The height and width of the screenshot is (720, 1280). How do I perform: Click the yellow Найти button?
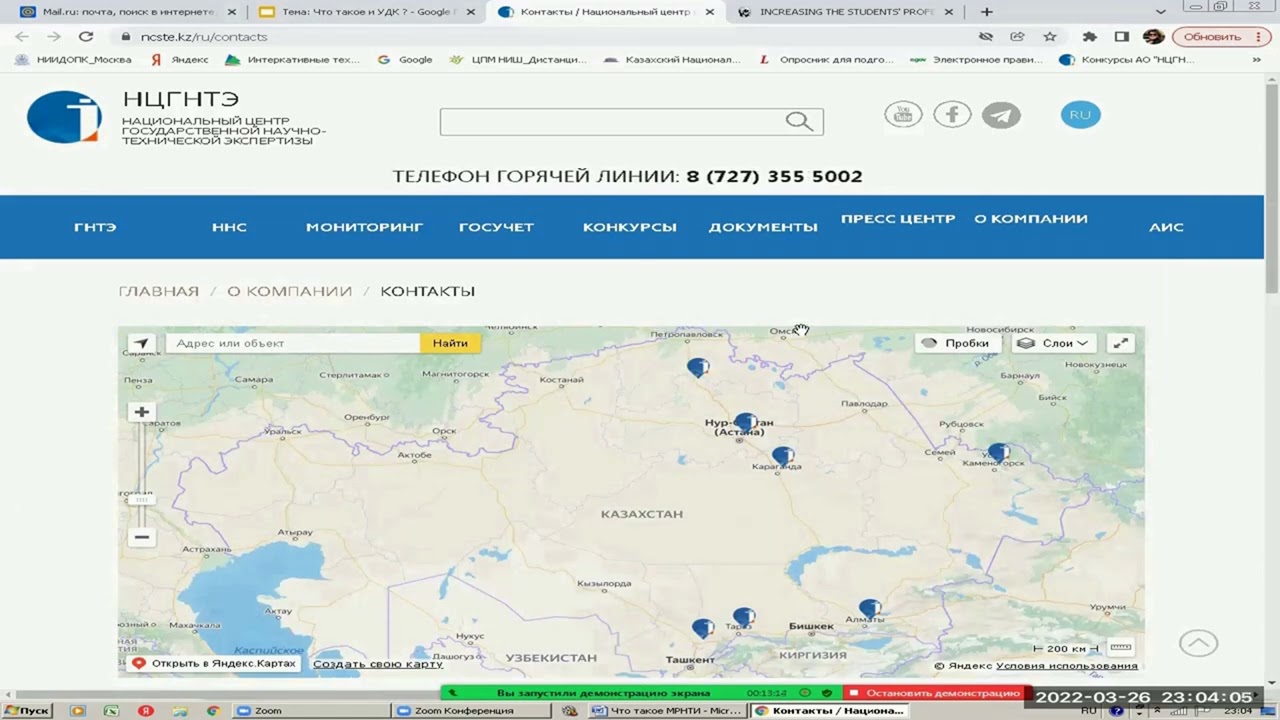coord(450,343)
